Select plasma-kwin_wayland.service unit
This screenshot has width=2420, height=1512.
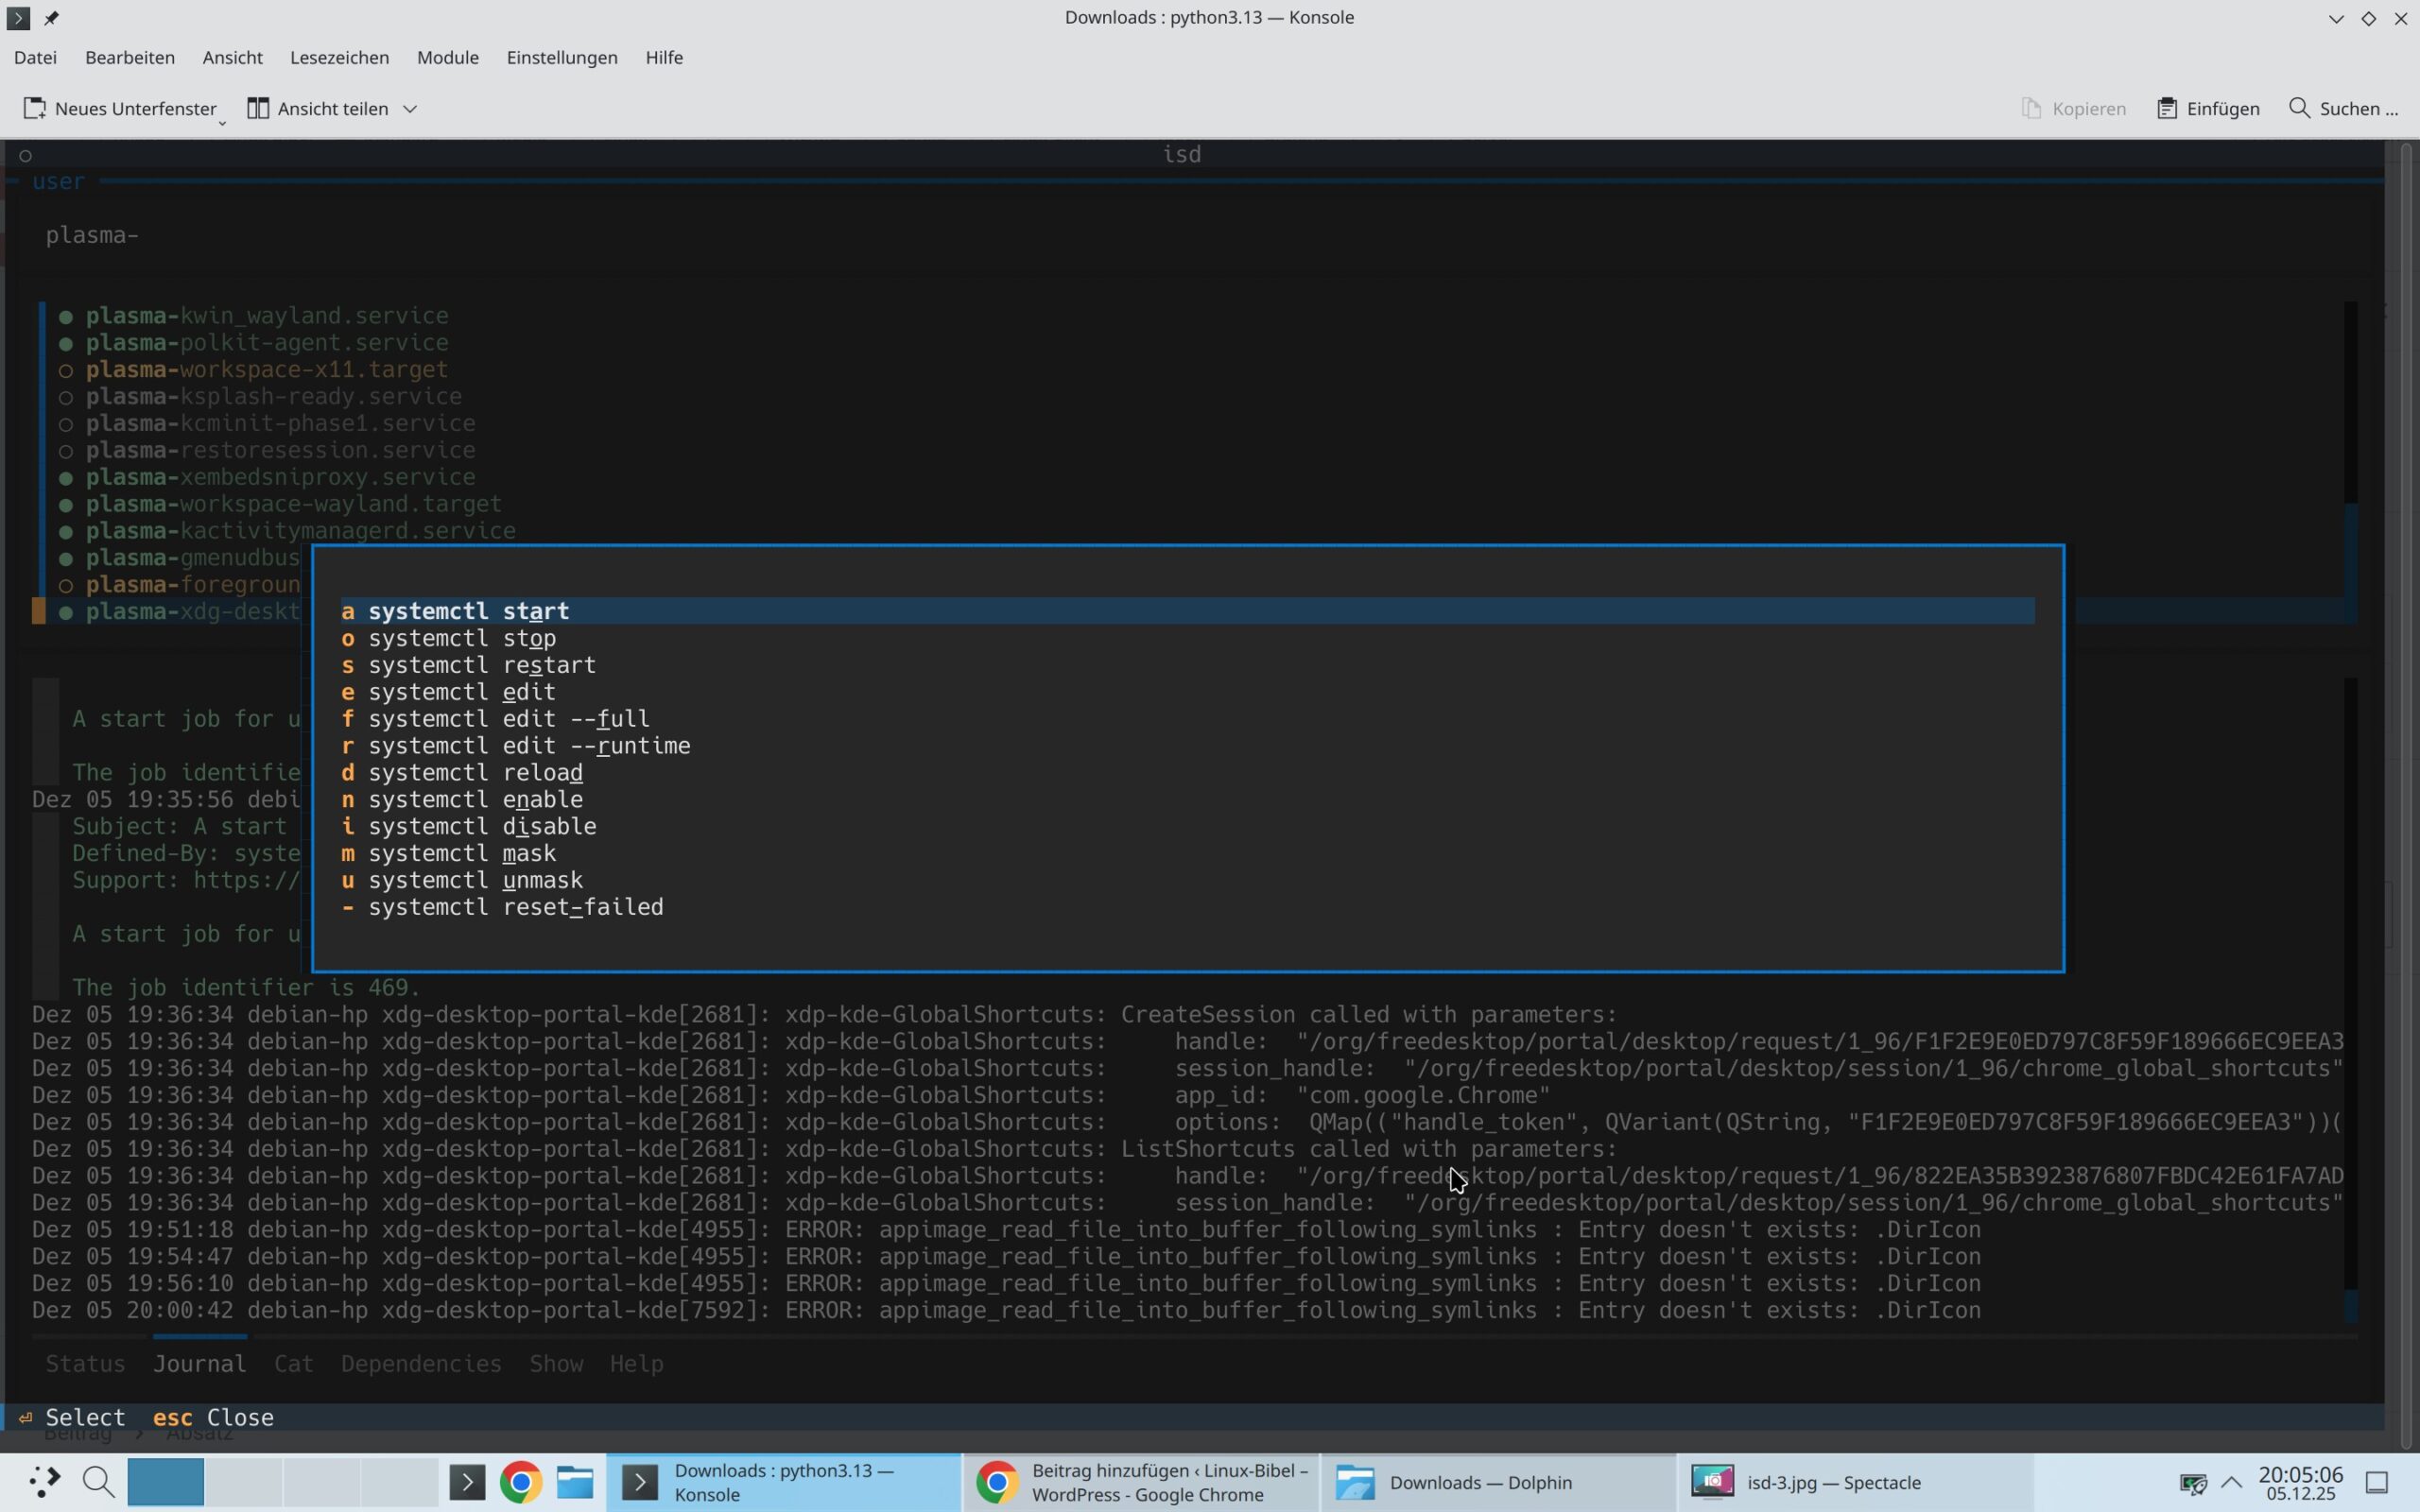coord(266,316)
